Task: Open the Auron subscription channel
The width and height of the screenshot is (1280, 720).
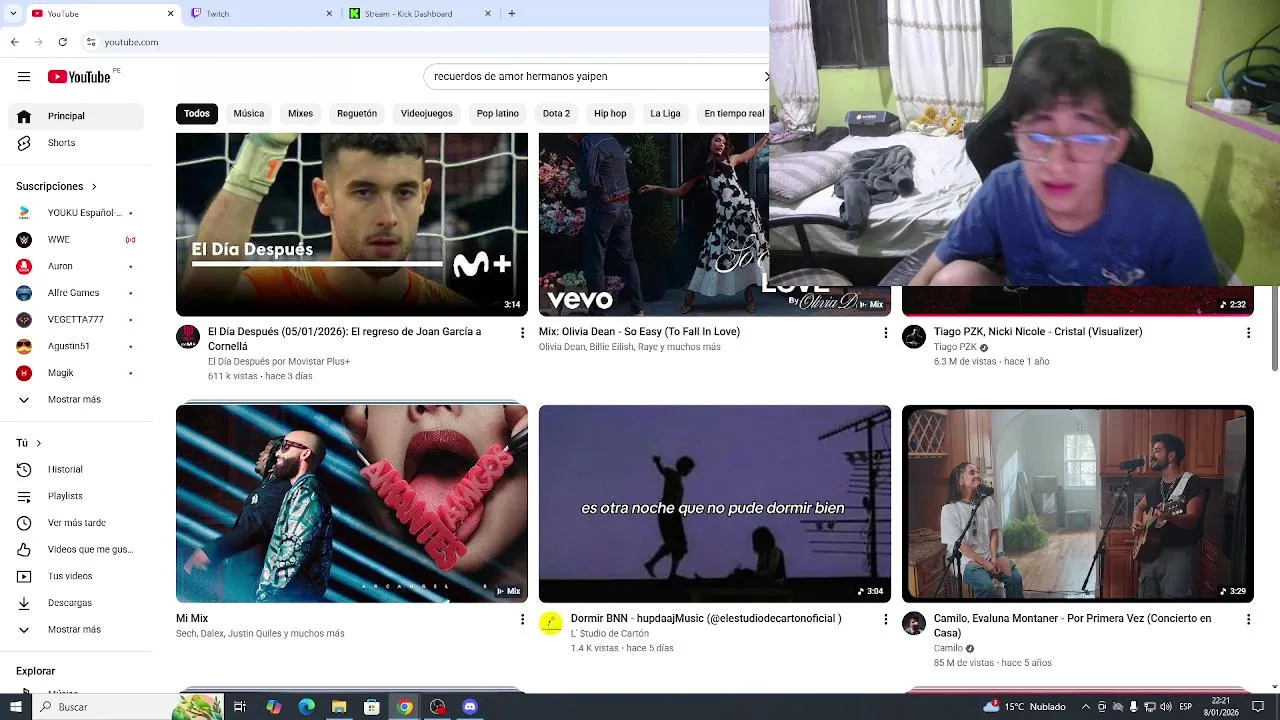Action: (x=76, y=266)
